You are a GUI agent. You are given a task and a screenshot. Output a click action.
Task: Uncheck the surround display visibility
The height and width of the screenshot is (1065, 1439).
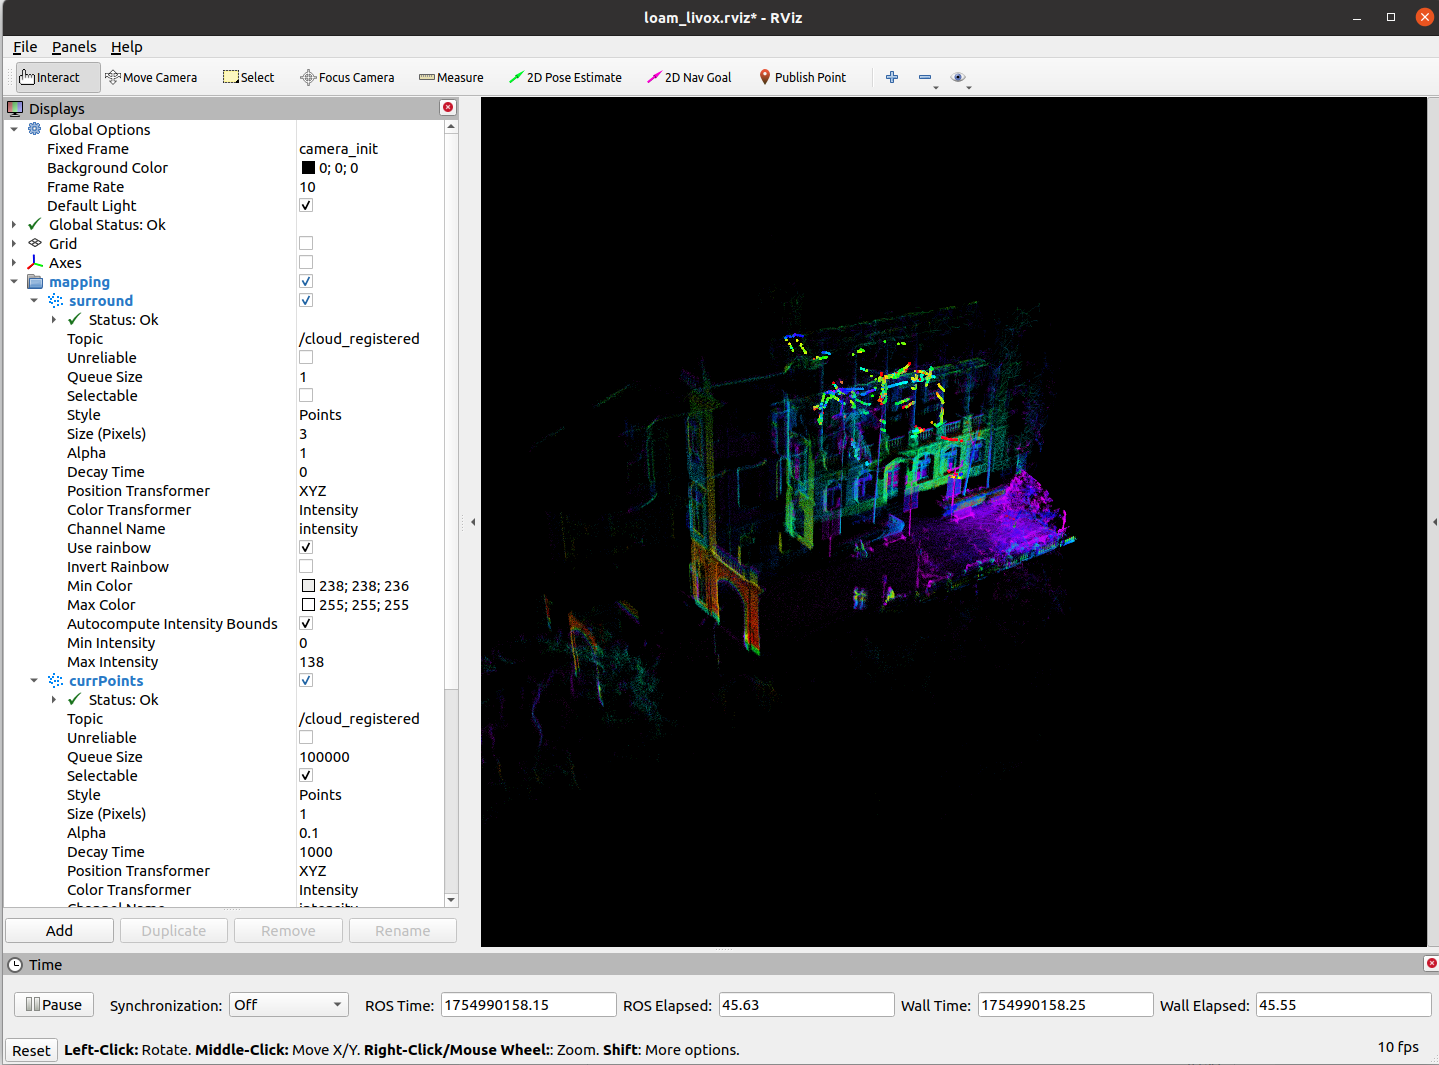click(x=305, y=300)
